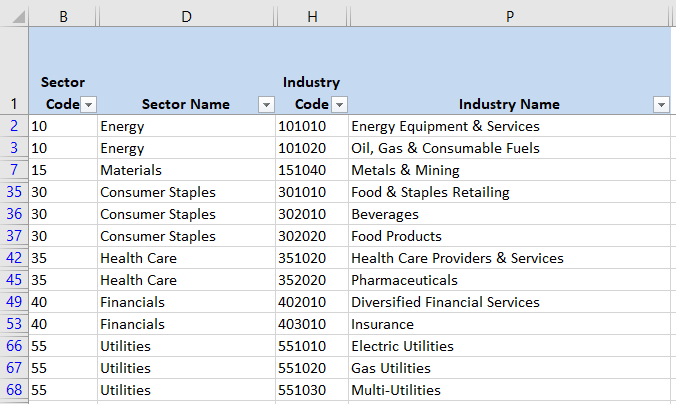Select cell with industry code 302020

click(x=312, y=236)
